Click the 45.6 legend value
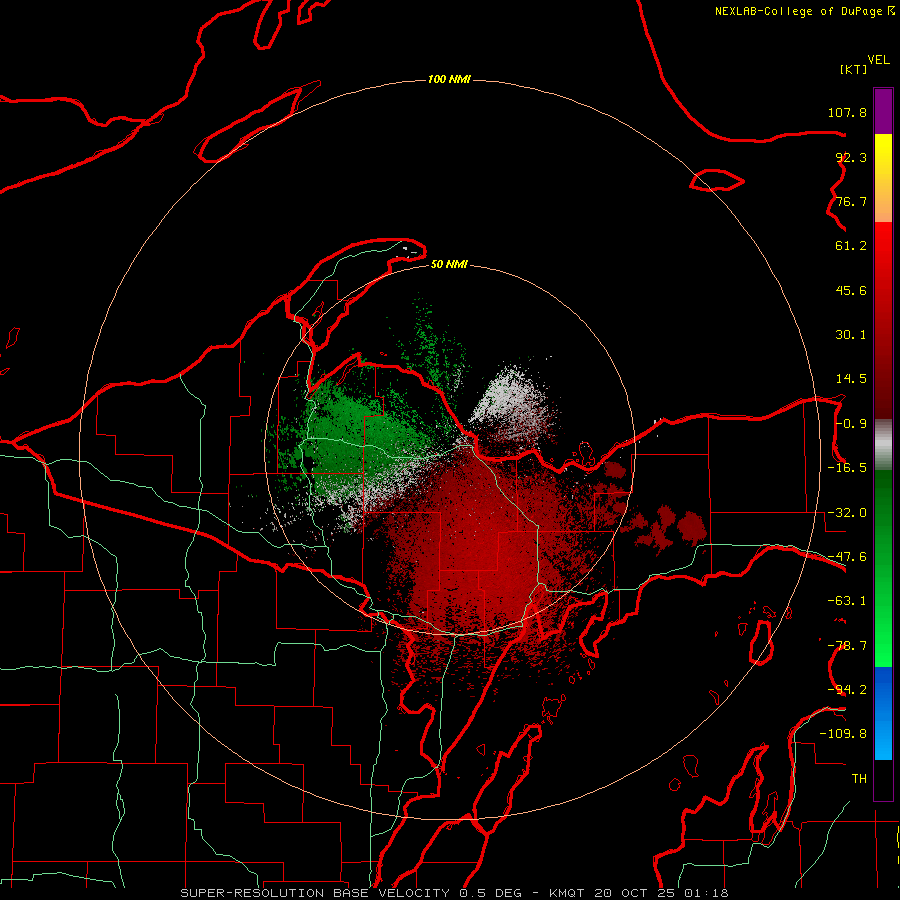The image size is (900, 900). pos(851,290)
